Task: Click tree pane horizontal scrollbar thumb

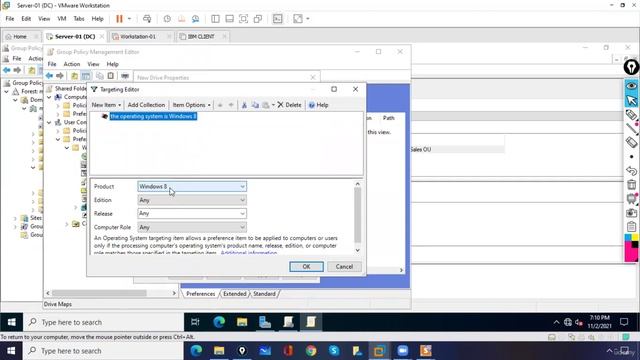Action: point(99,293)
